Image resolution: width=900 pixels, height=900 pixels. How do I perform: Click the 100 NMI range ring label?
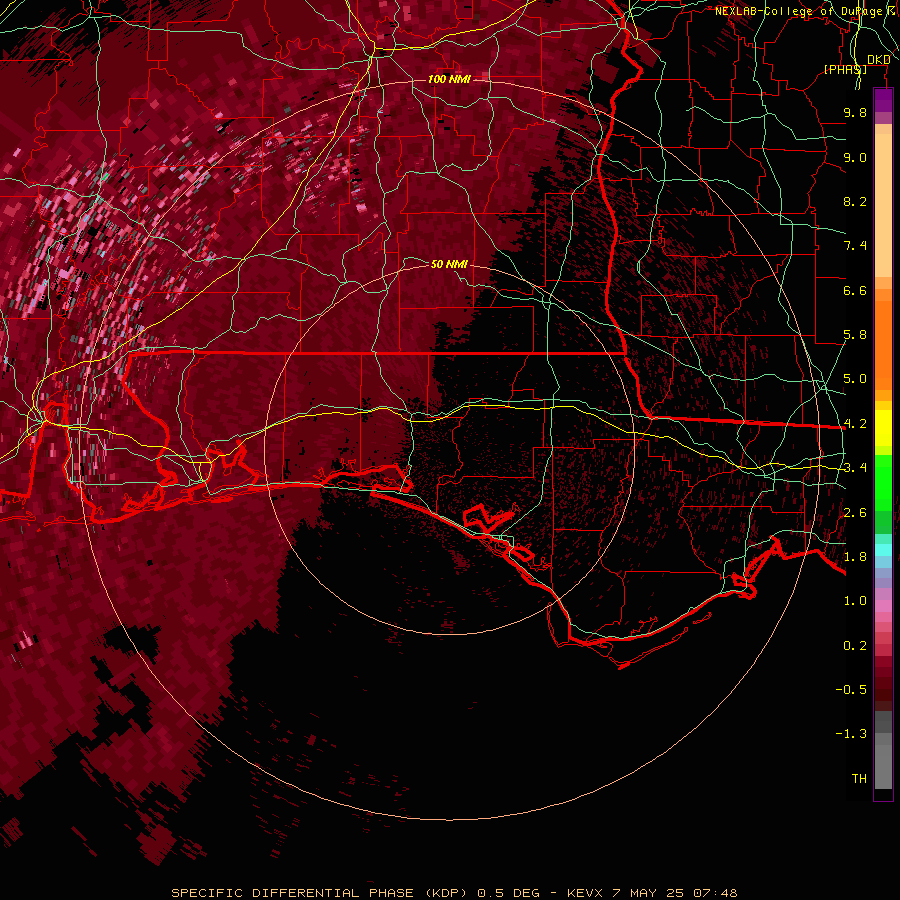pyautogui.click(x=449, y=79)
